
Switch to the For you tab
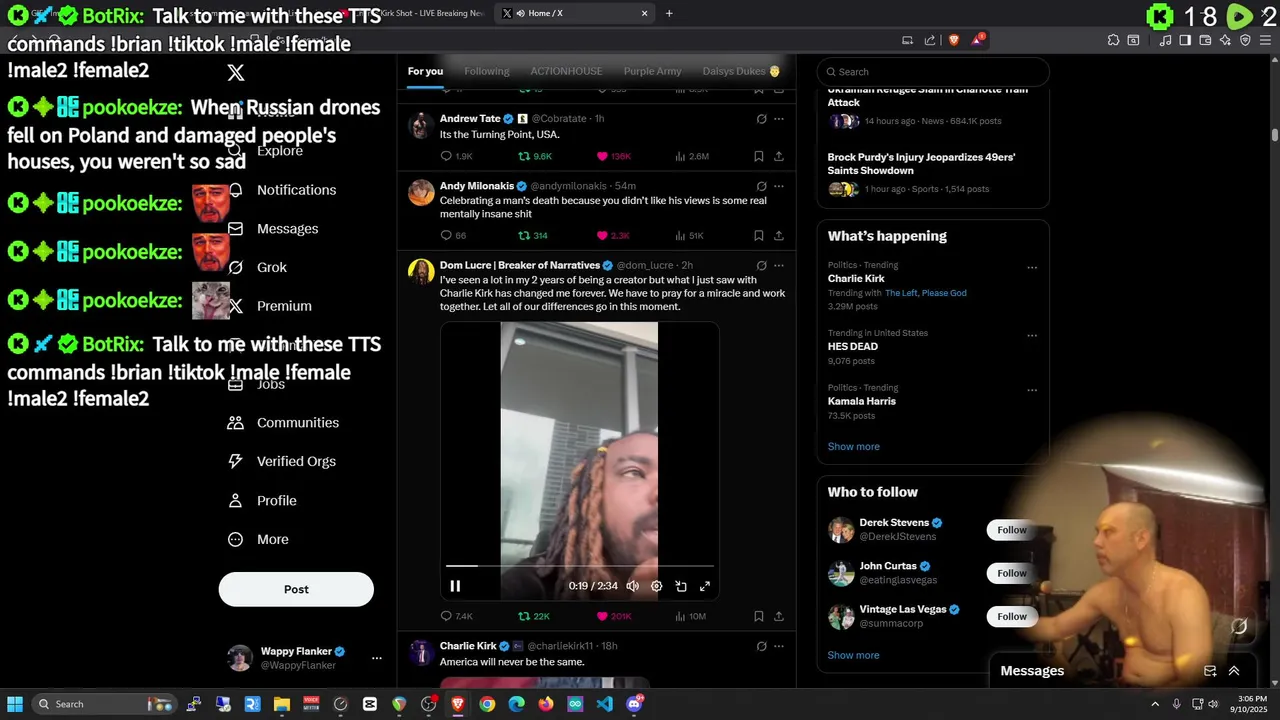(425, 71)
